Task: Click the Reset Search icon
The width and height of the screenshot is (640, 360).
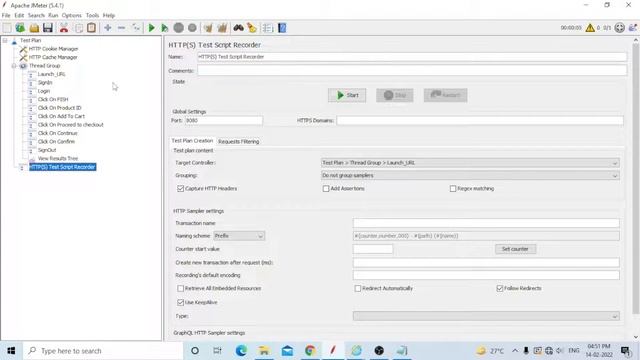Action: [252, 28]
